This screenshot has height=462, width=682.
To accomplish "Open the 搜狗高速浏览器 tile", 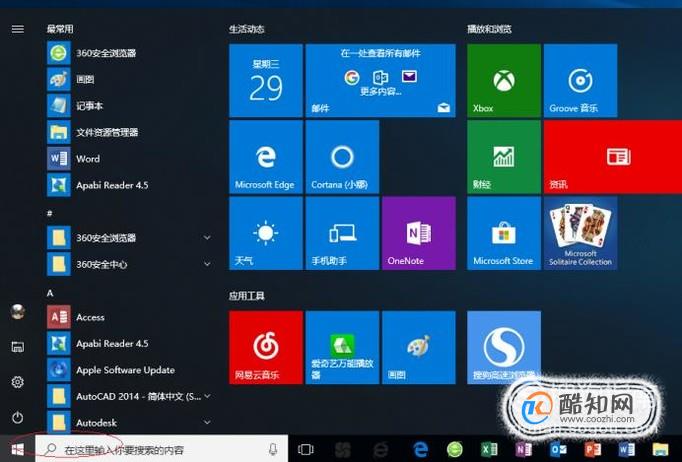I will pyautogui.click(x=504, y=347).
